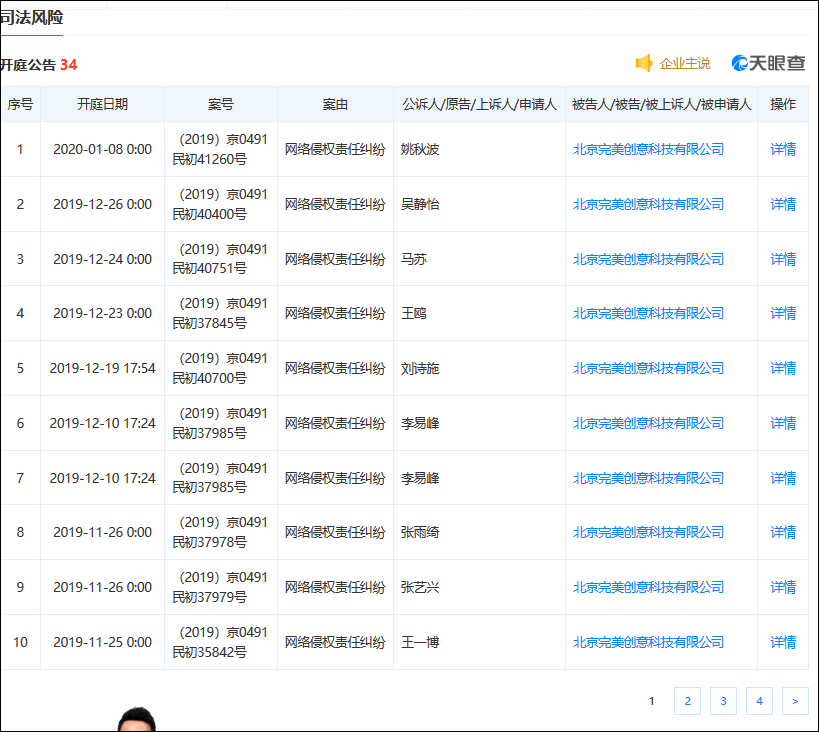The width and height of the screenshot is (819, 732).
Task: Open defendant company link in row 2
Action: (x=648, y=204)
